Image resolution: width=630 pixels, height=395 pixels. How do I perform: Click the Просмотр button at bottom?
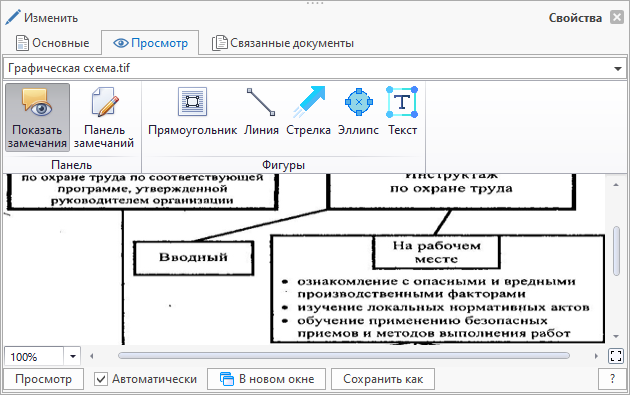[x=43, y=379]
